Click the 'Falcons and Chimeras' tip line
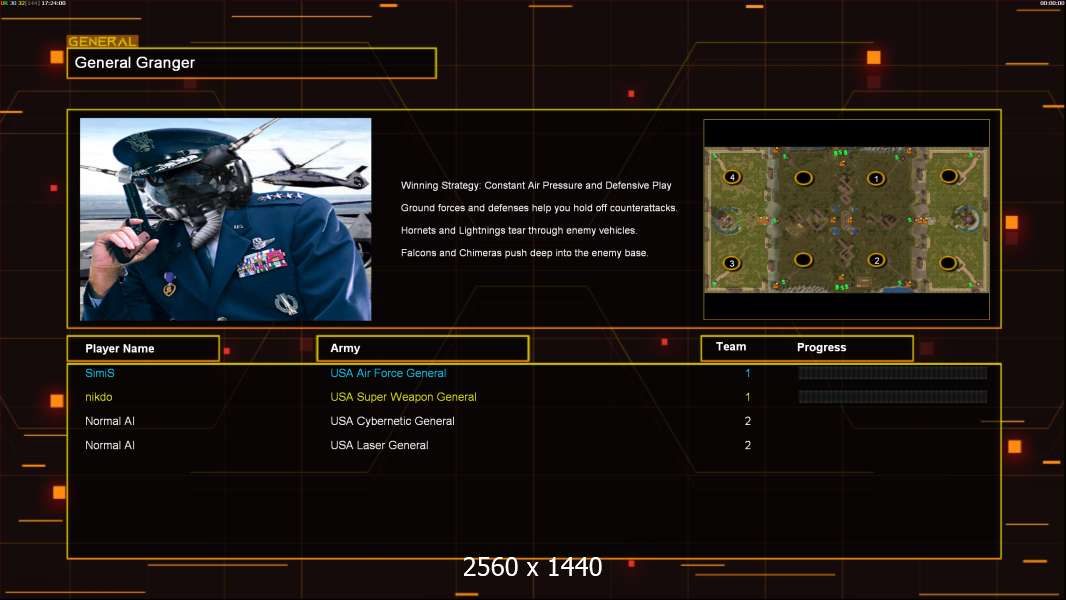Screen dimensions: 1066x600 (x=524, y=253)
